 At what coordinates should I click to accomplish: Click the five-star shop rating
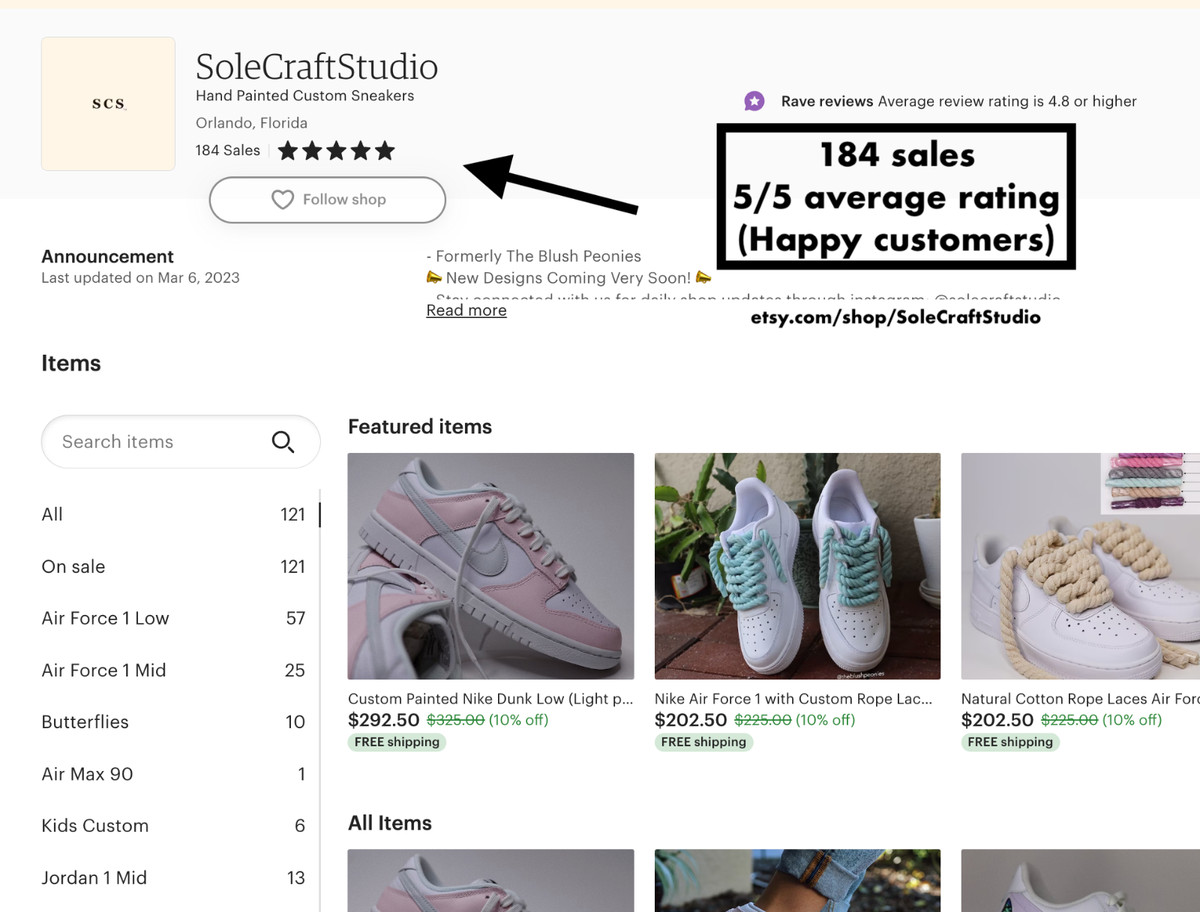coord(336,151)
